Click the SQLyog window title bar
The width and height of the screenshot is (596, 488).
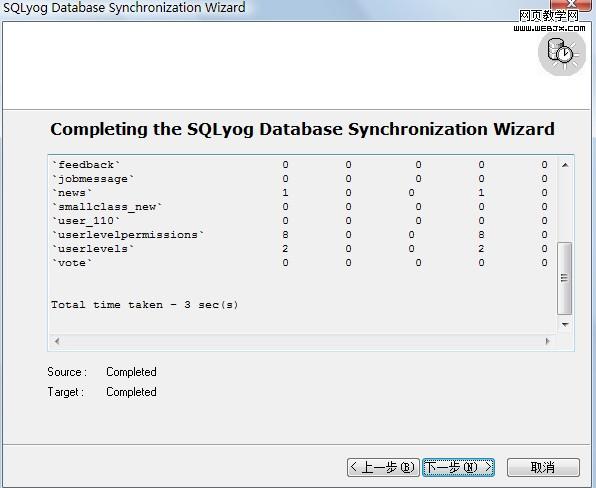(x=266, y=8)
